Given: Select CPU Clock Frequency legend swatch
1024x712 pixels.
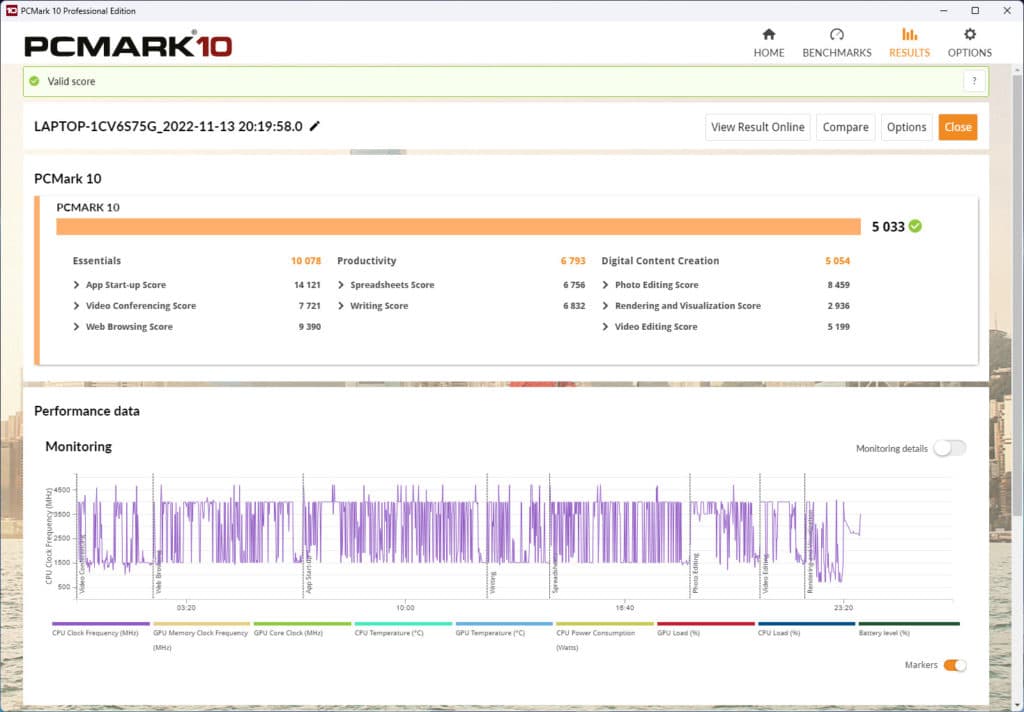Looking at the screenshot, I should 101,624.
